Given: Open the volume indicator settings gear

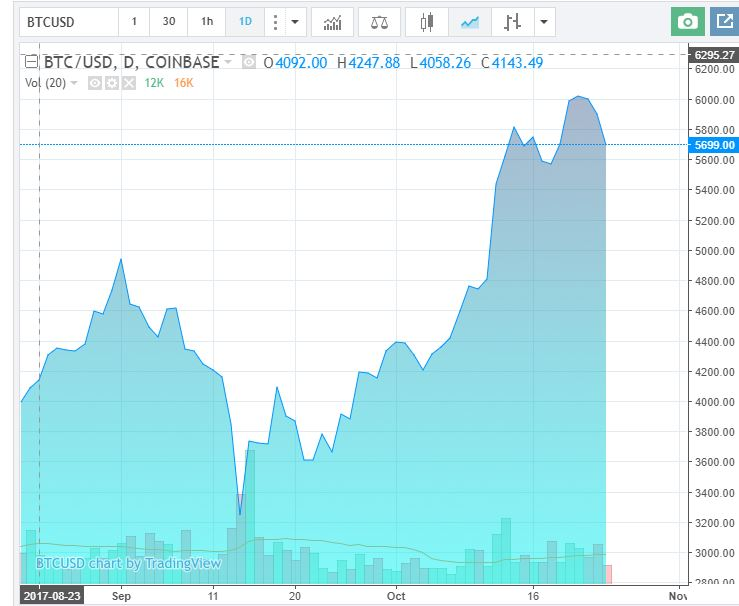Looking at the screenshot, I should click(112, 83).
